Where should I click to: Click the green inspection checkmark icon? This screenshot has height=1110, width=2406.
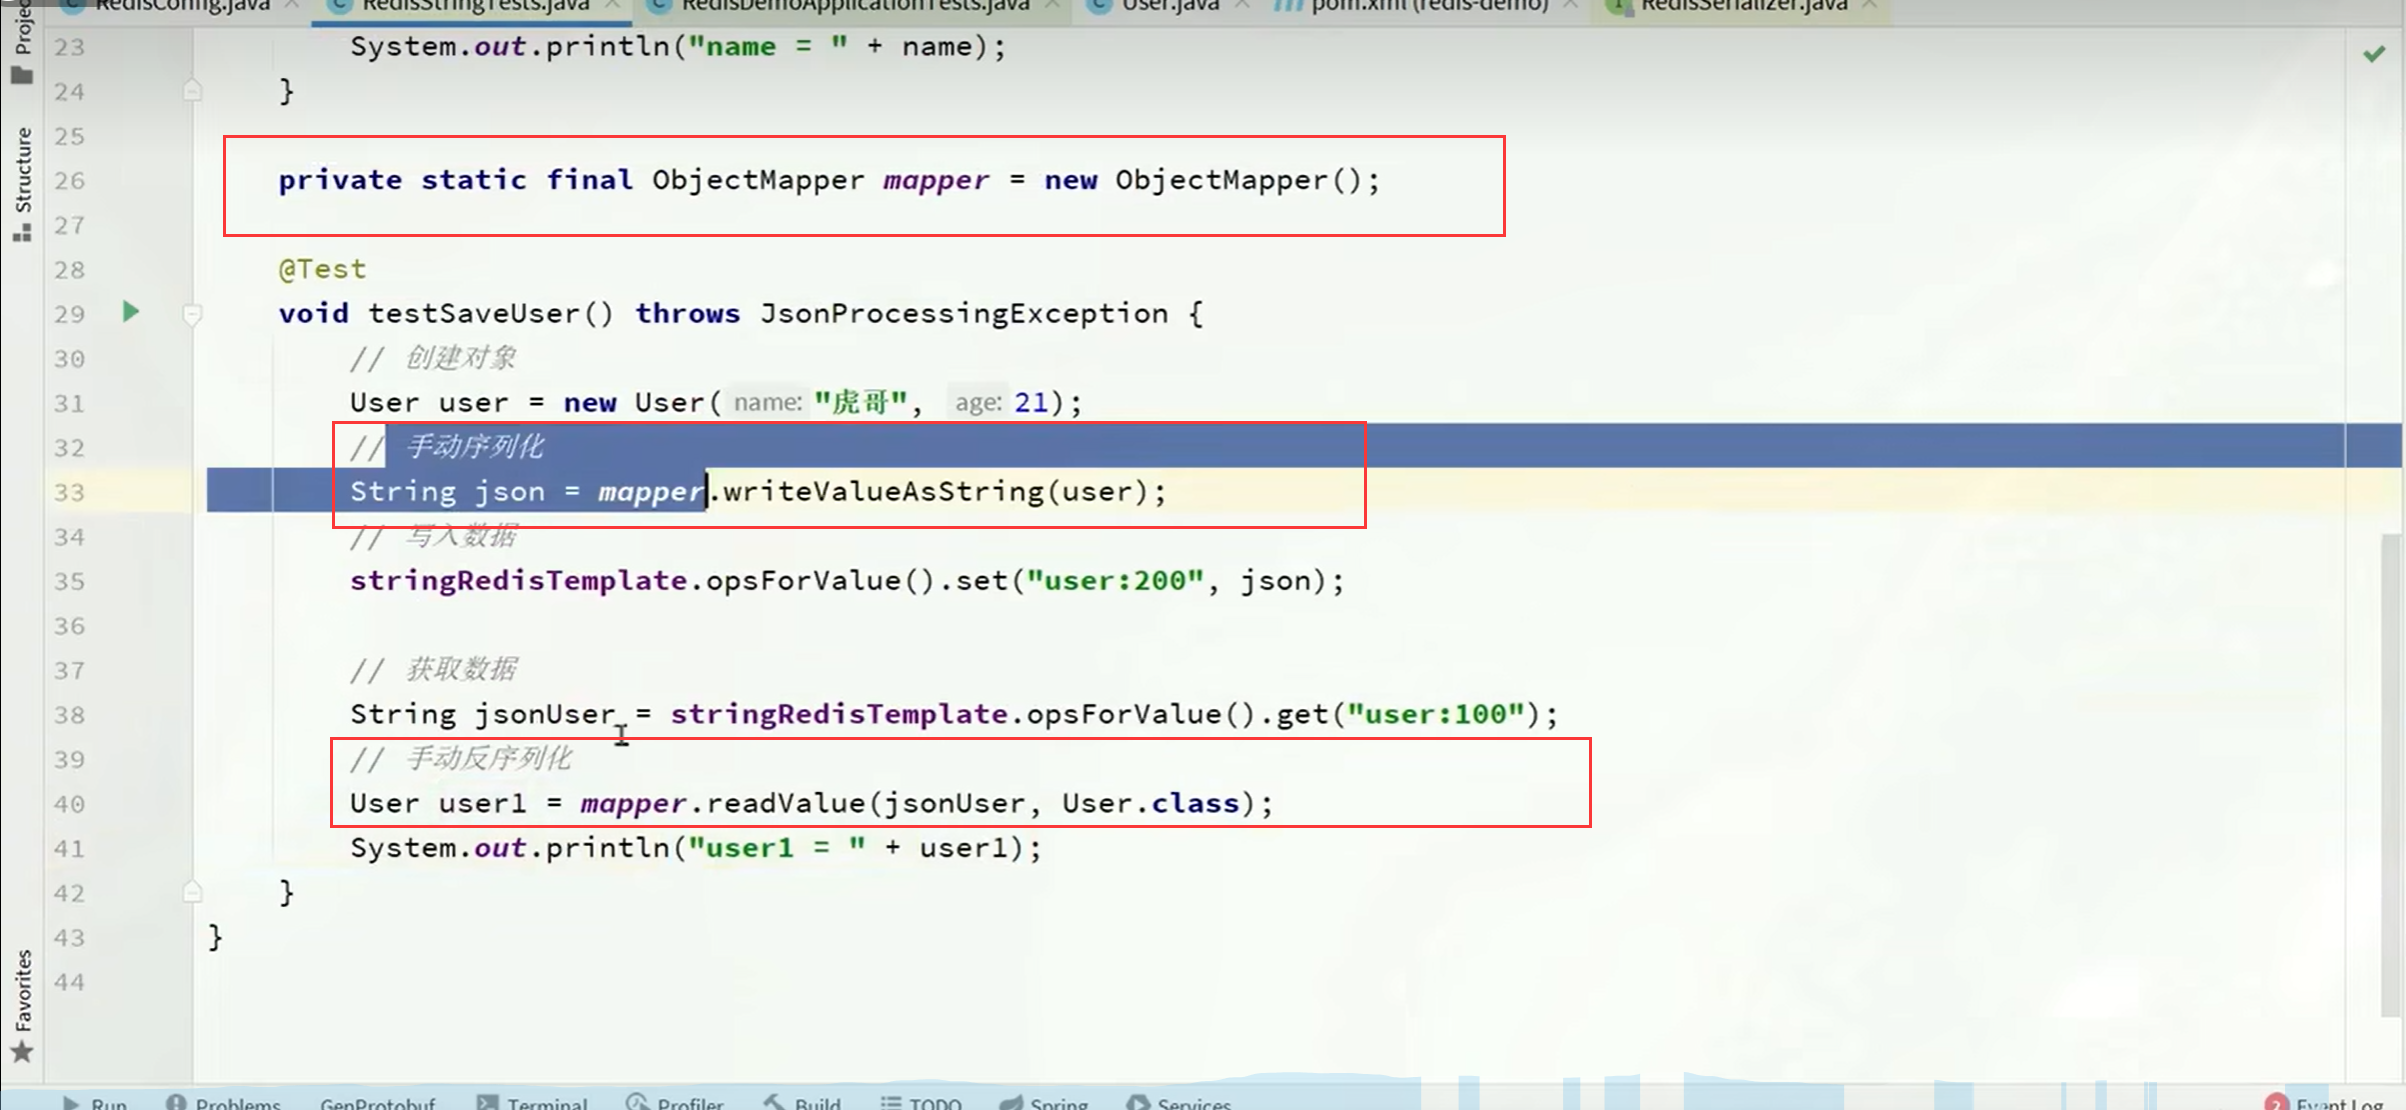pyautogui.click(x=2374, y=54)
